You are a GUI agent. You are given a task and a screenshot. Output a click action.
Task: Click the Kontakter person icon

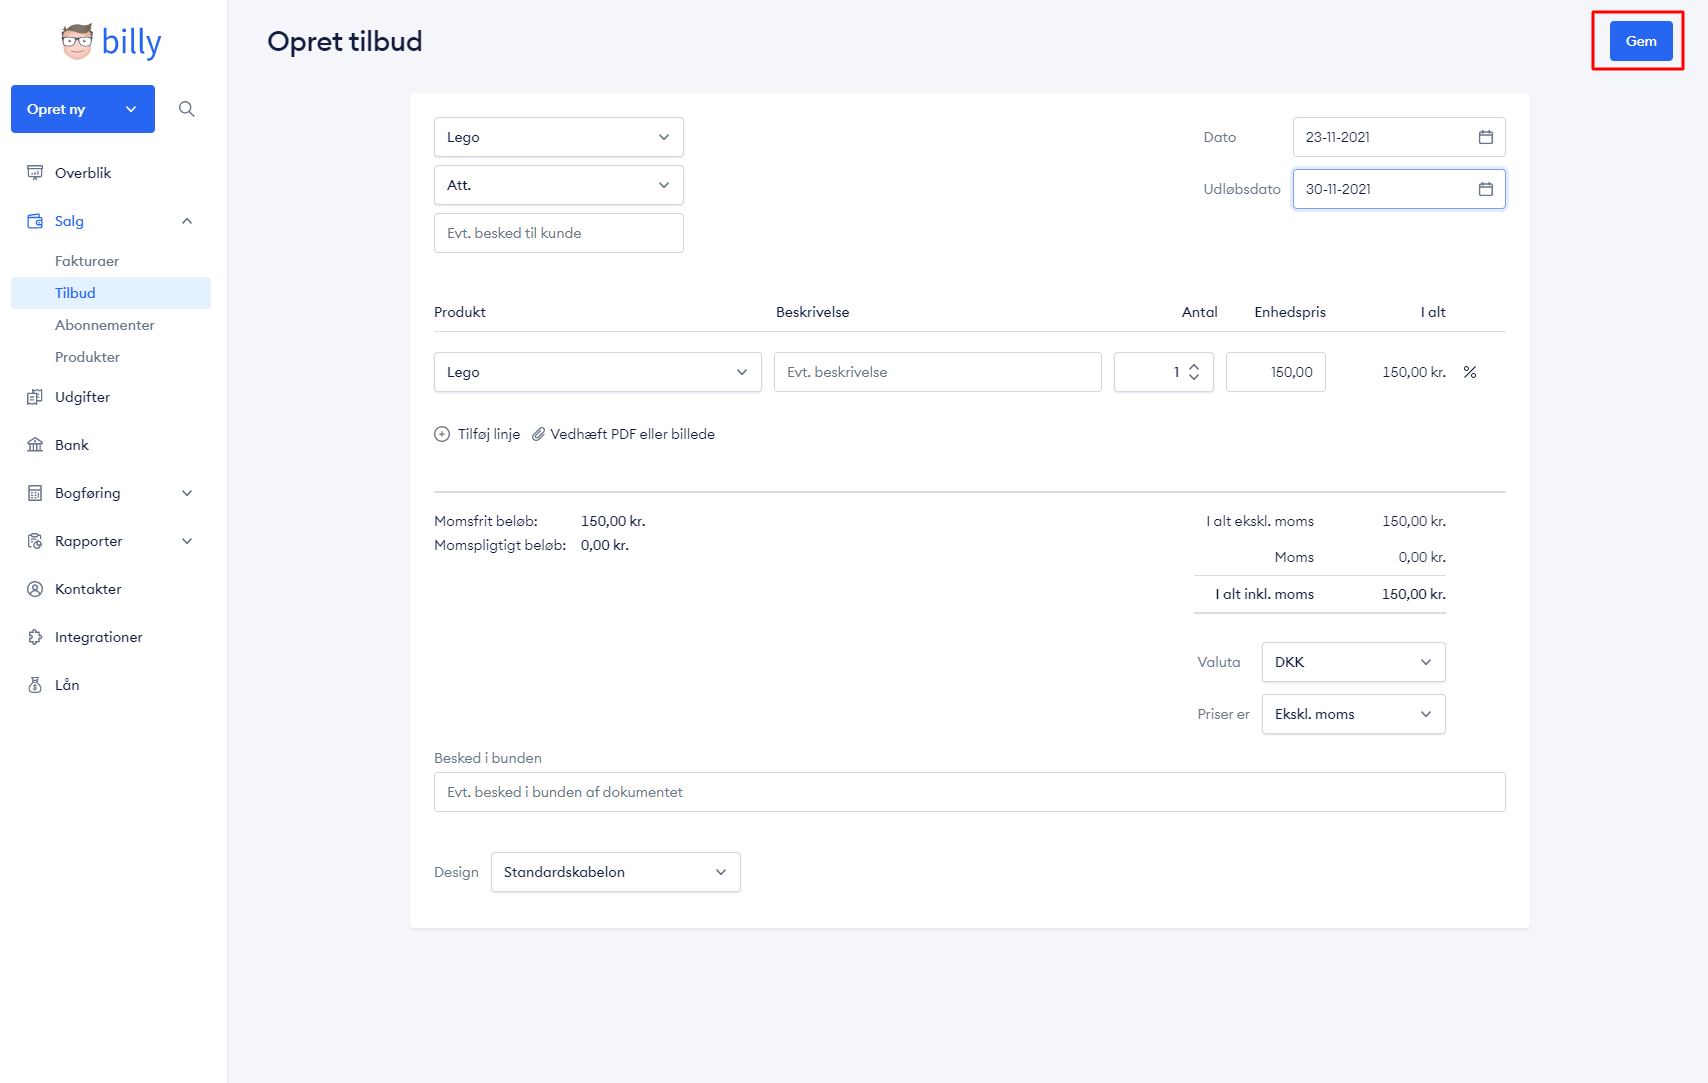point(35,589)
